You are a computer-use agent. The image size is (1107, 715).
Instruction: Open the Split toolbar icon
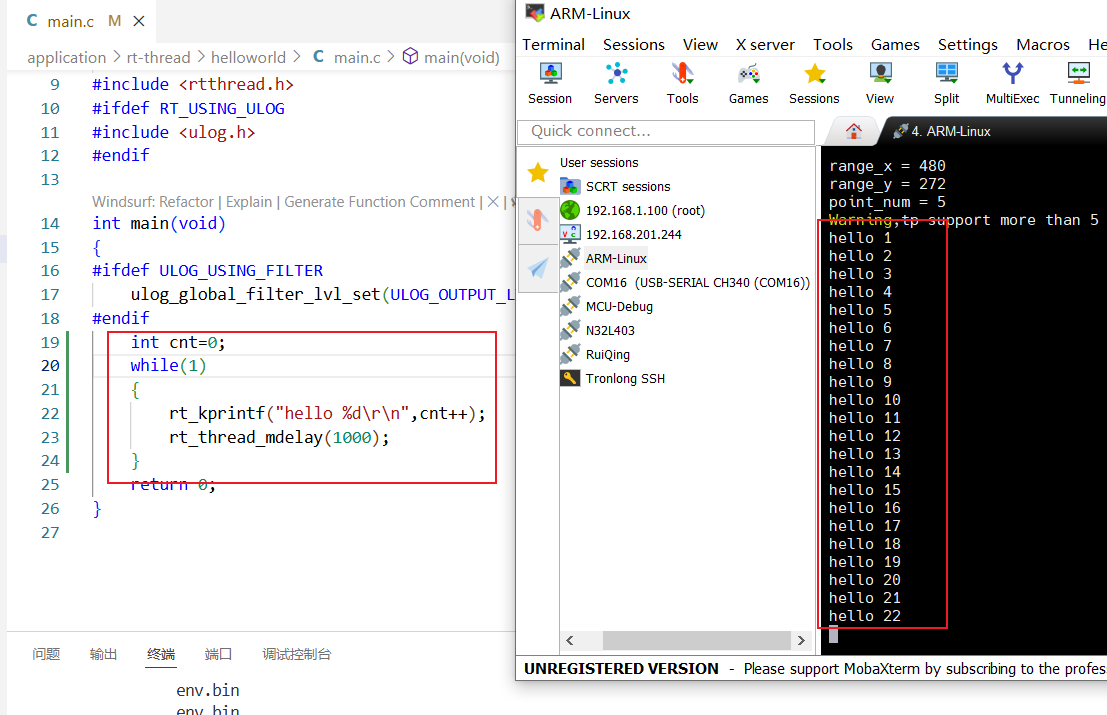click(946, 83)
